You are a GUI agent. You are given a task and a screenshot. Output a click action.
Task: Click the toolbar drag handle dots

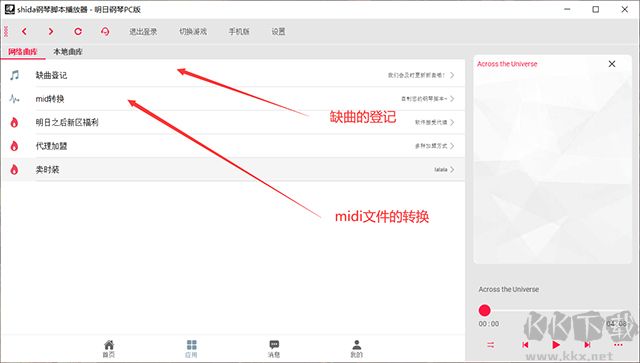[6, 31]
